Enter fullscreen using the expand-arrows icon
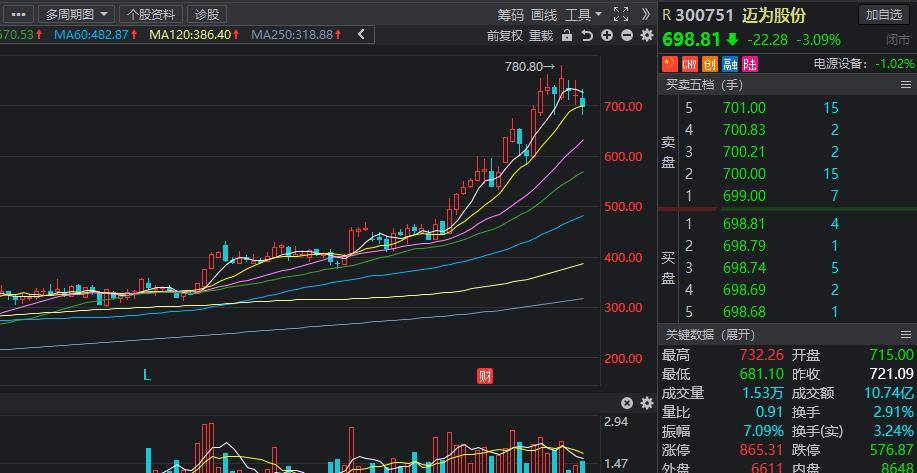This screenshot has height=473, width=917. click(620, 14)
